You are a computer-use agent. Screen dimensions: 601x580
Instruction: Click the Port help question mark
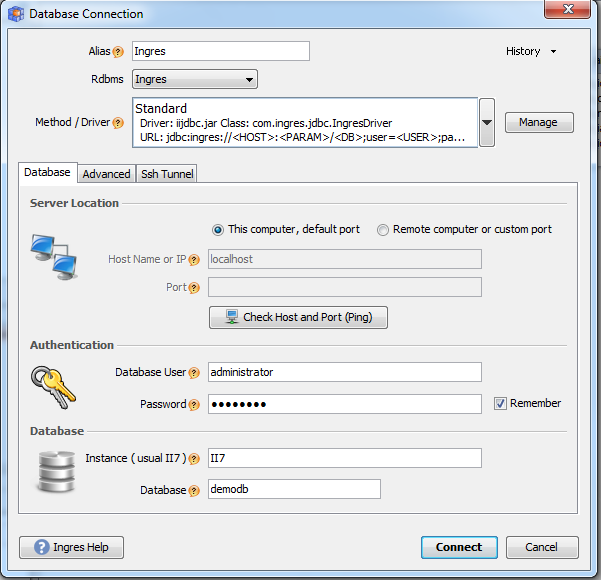[x=194, y=288]
